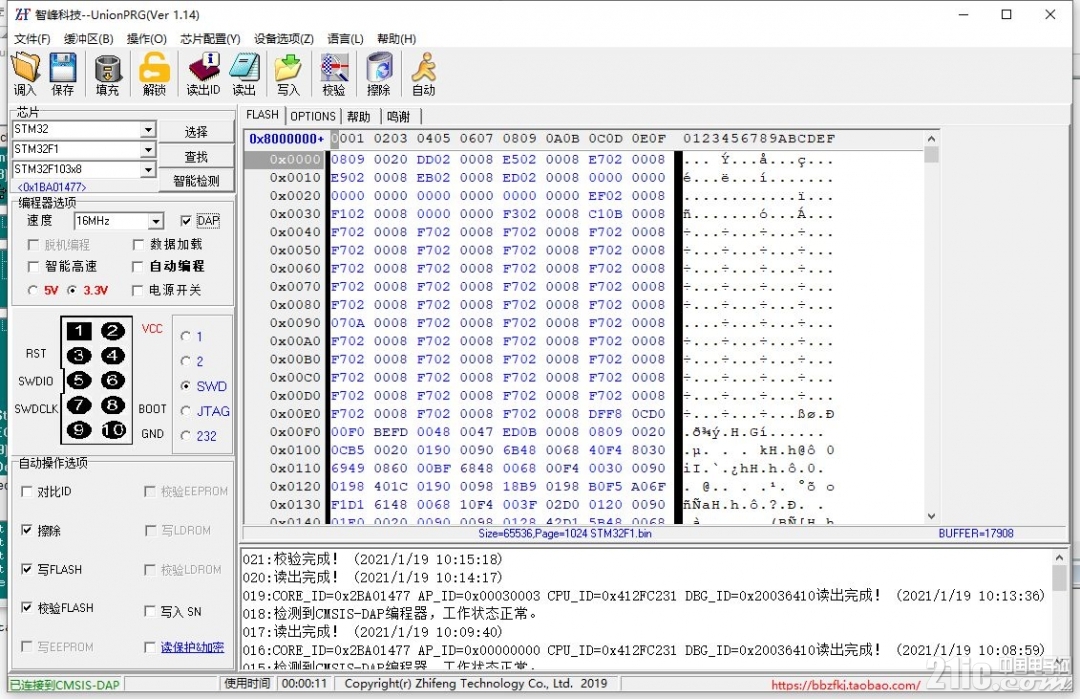Click pin 5 (SWDIO) on connector diagram
Image resolution: width=1080 pixels, height=699 pixels.
pyautogui.click(x=79, y=381)
